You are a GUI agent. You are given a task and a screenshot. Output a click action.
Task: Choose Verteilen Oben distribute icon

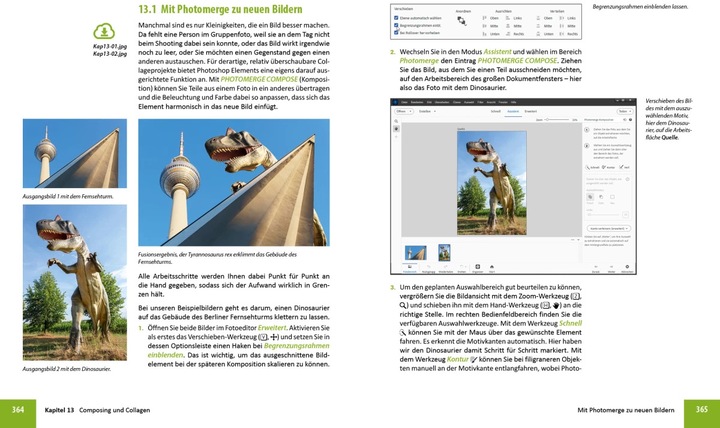[x=538, y=18]
